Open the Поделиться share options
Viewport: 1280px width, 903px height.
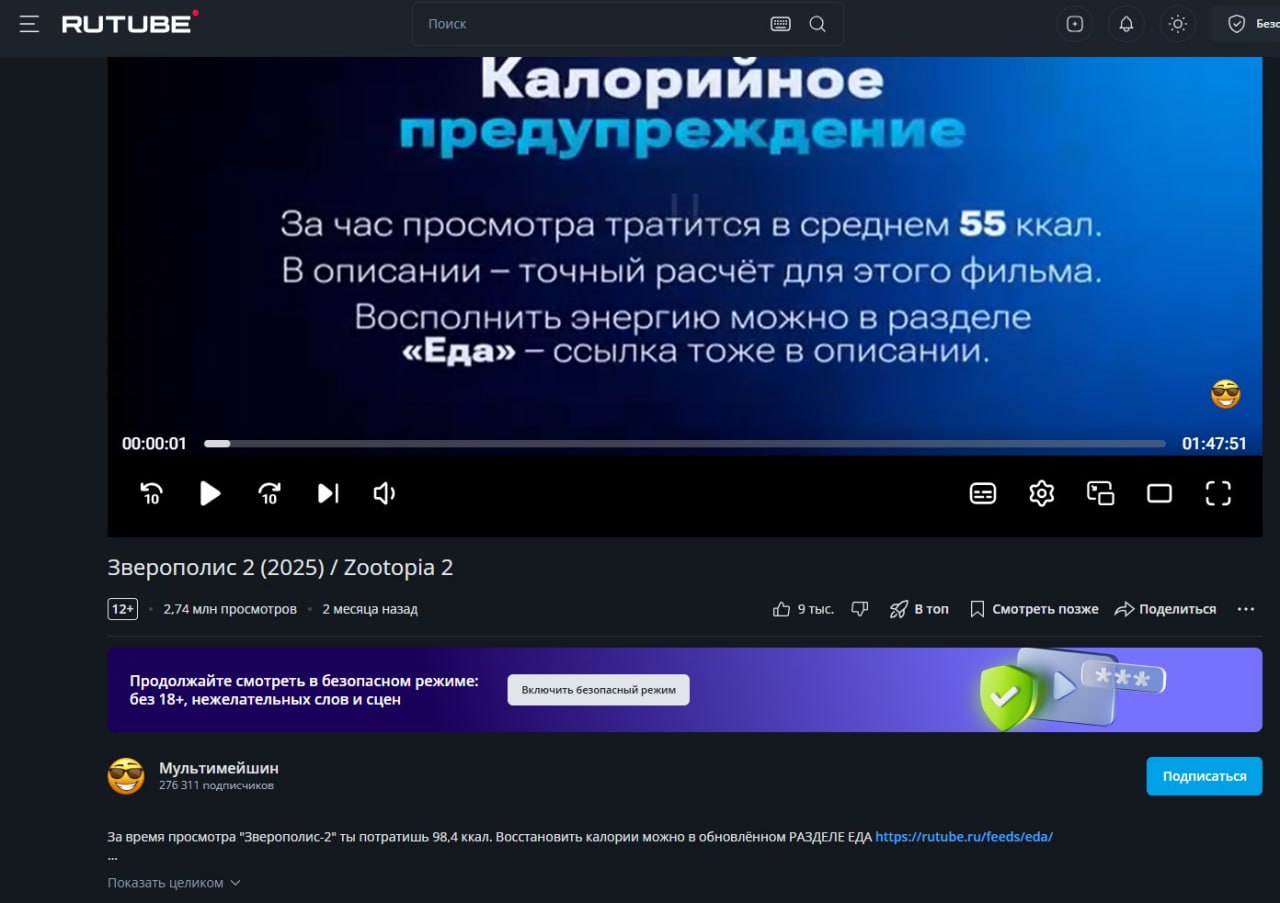click(x=1166, y=609)
